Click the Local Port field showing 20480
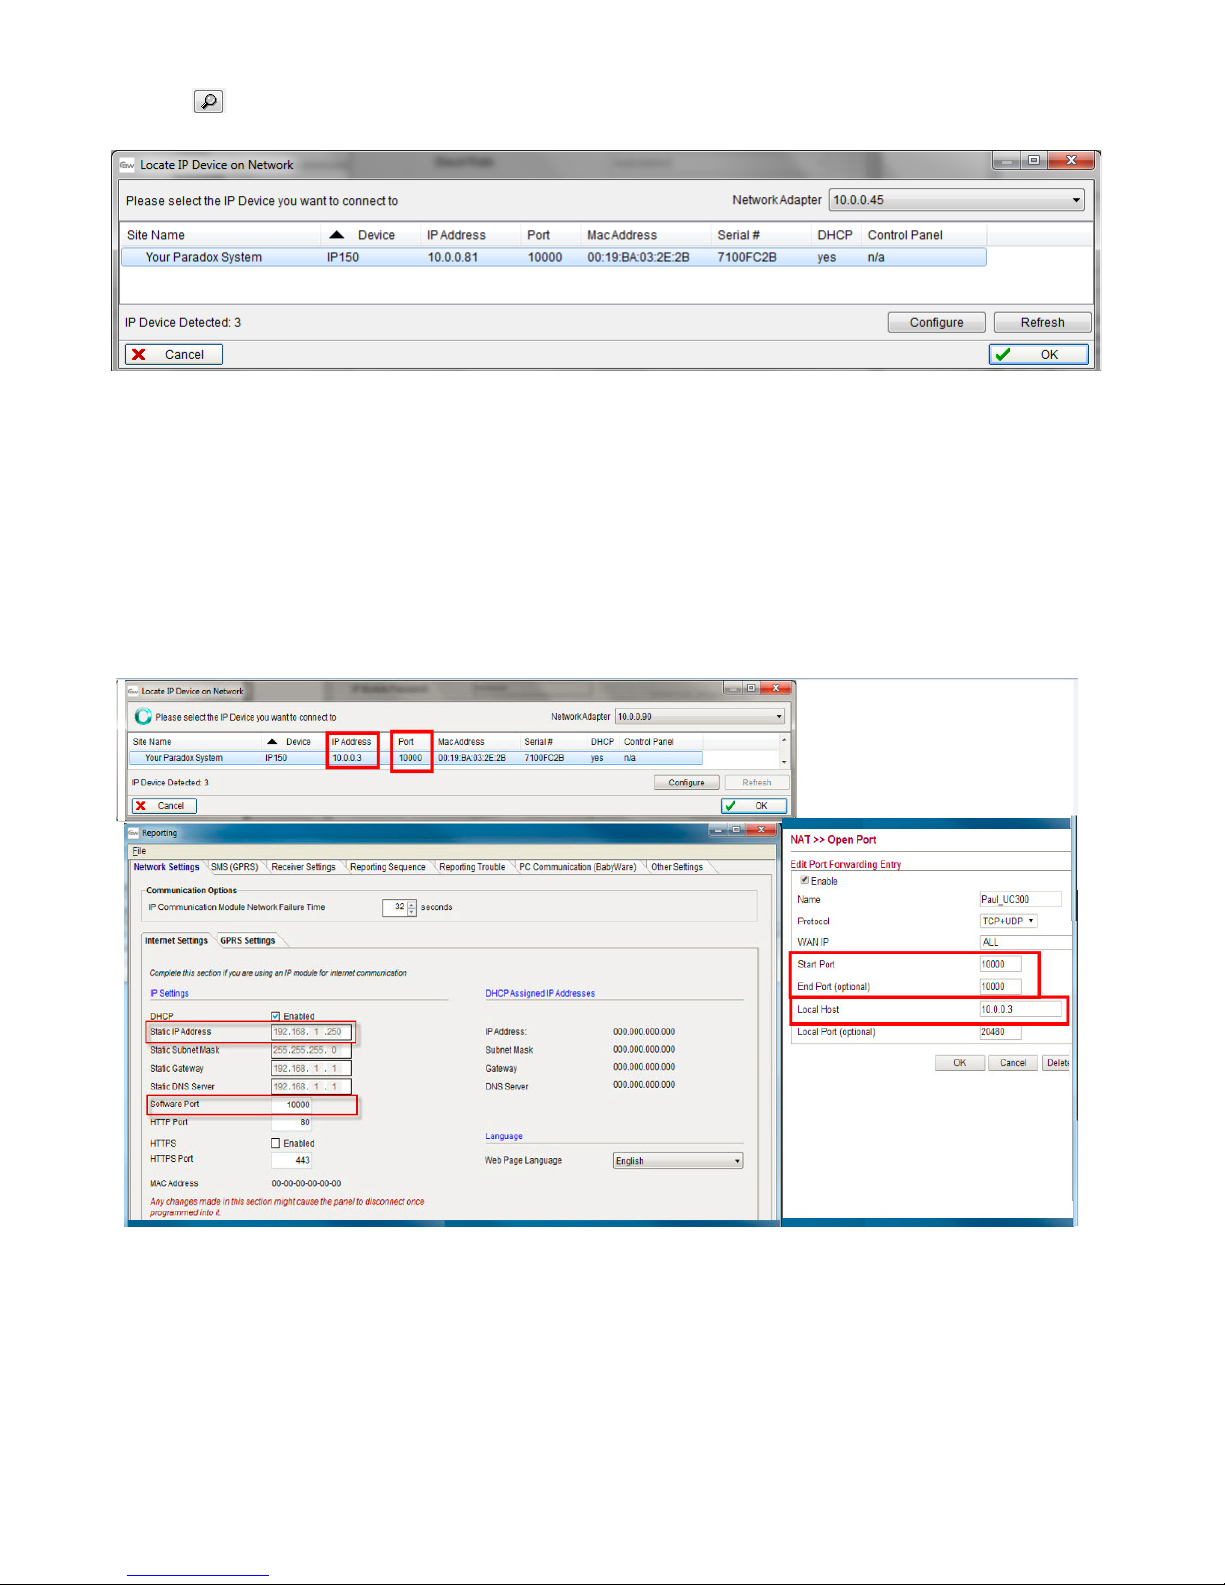Viewport: 1225px width, 1585px height. 1000,1032
